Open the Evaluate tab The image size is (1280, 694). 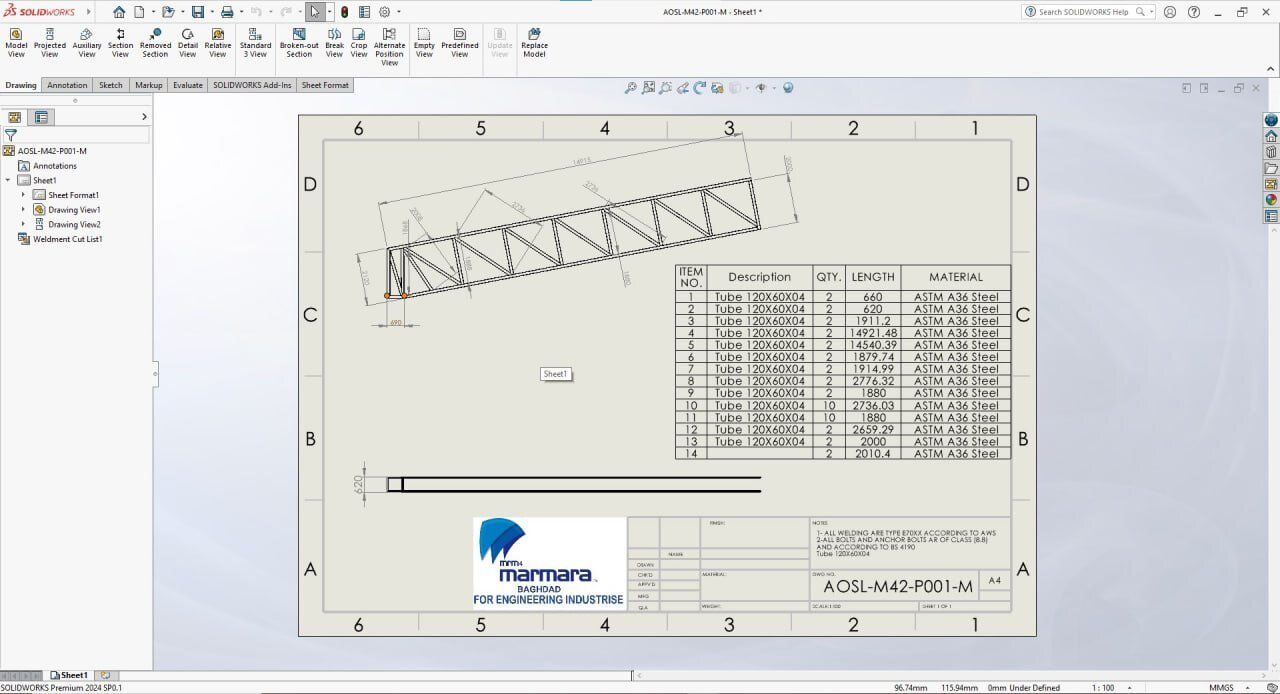(188, 85)
